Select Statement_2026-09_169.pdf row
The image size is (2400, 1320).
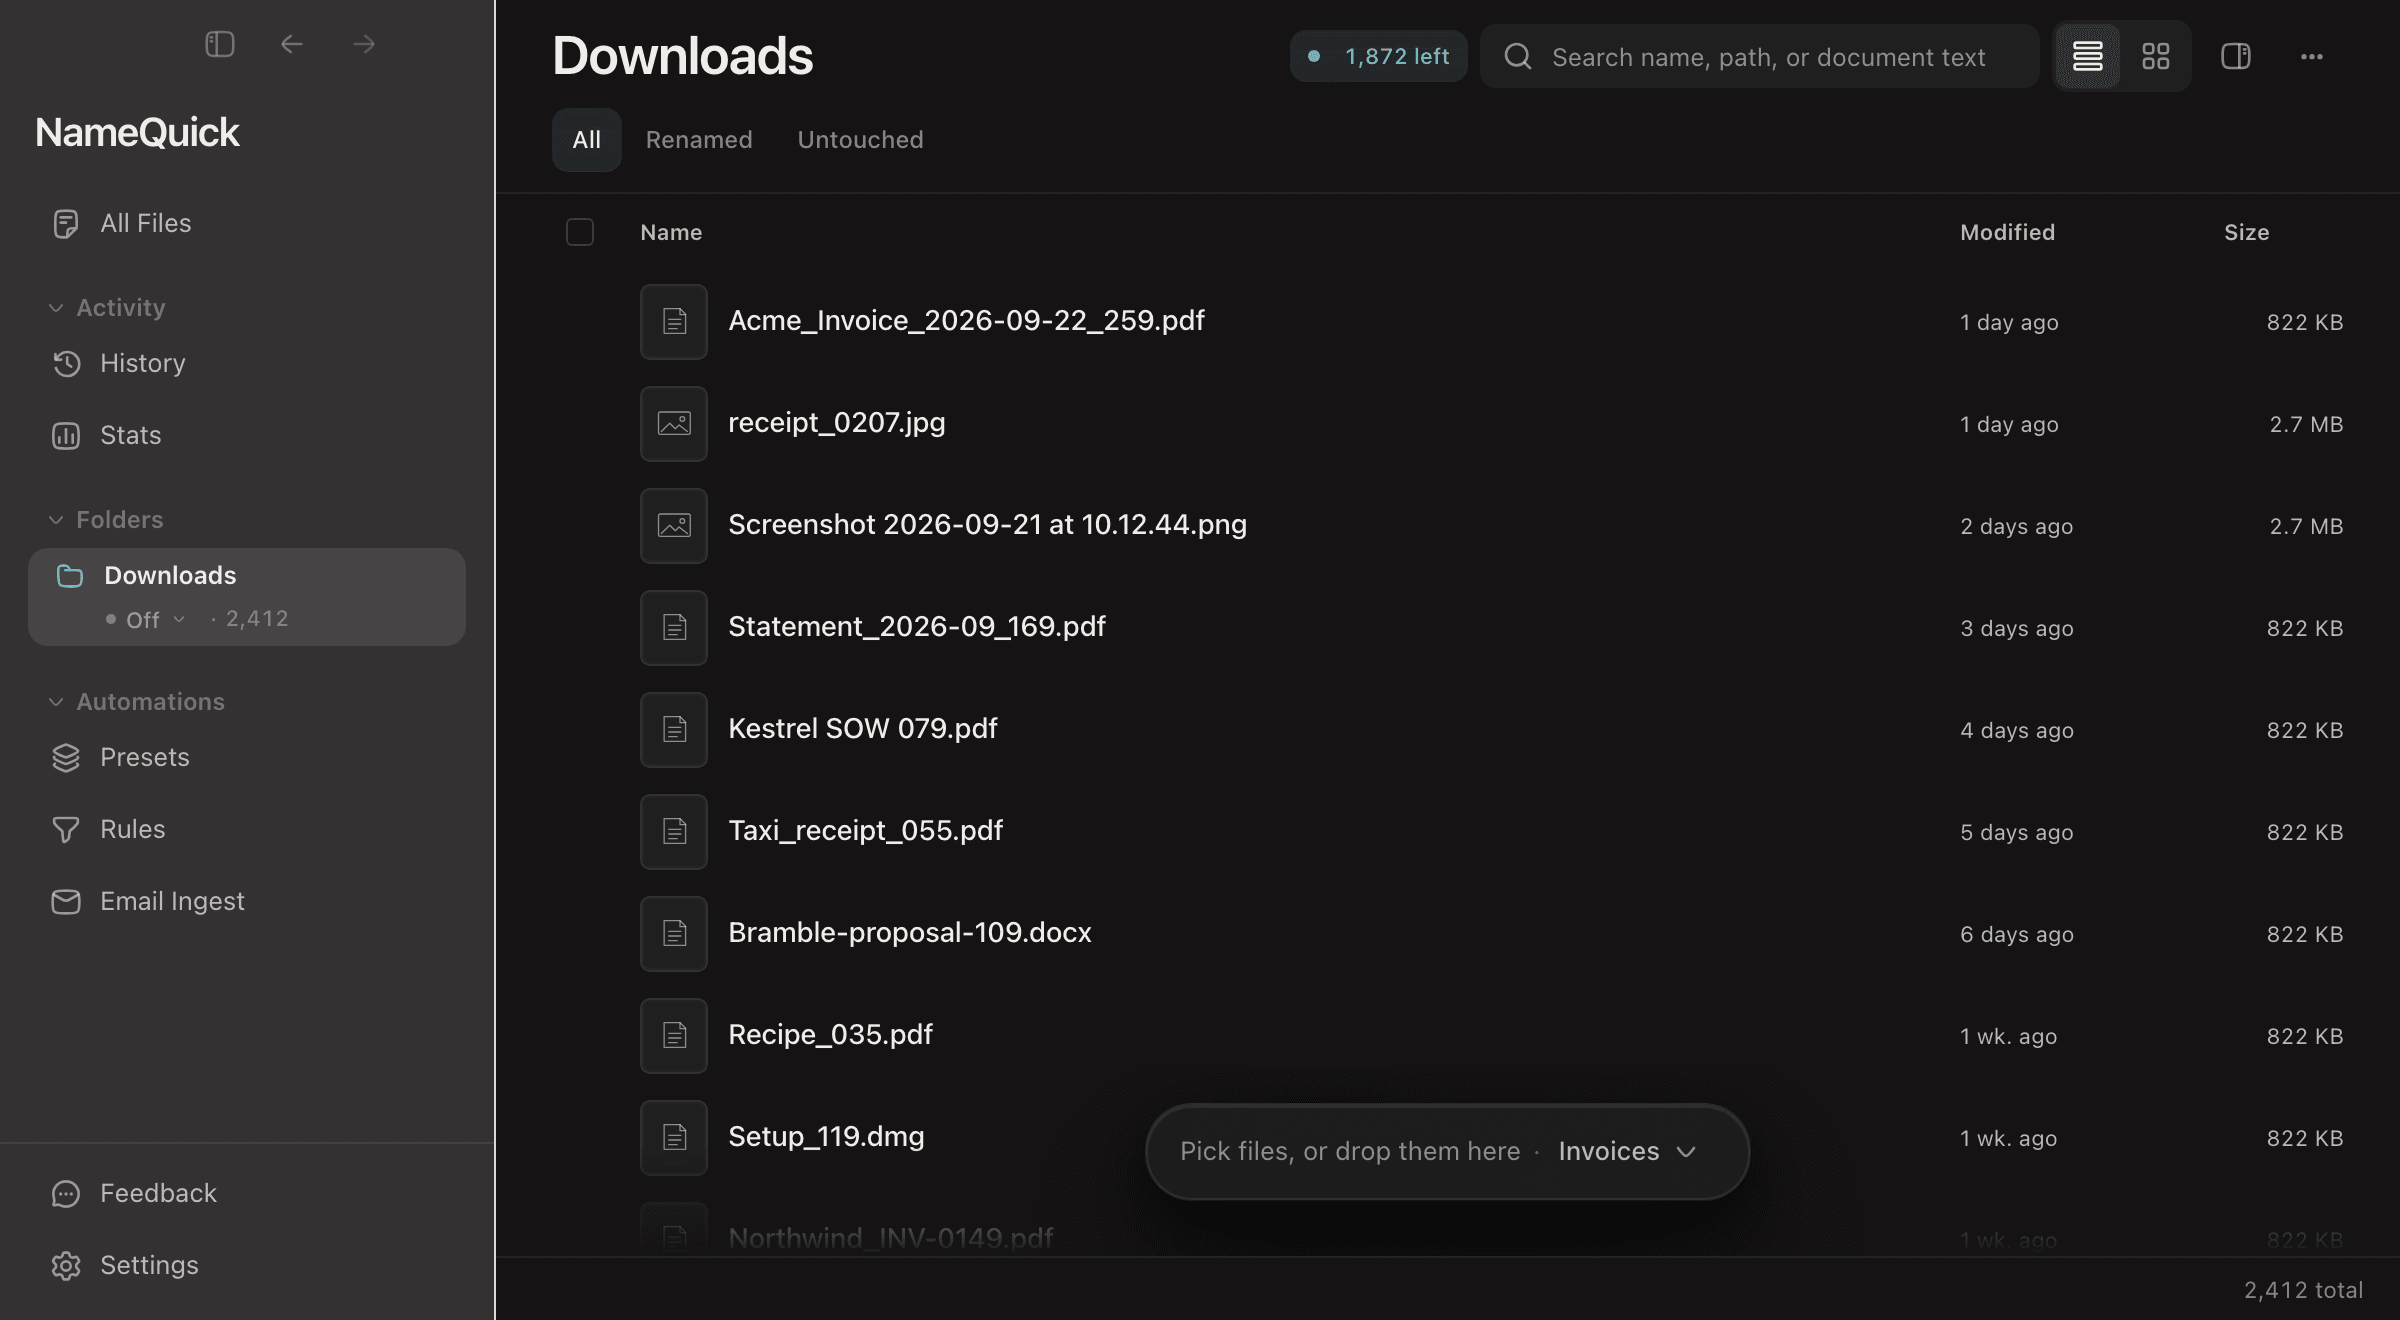1450,628
